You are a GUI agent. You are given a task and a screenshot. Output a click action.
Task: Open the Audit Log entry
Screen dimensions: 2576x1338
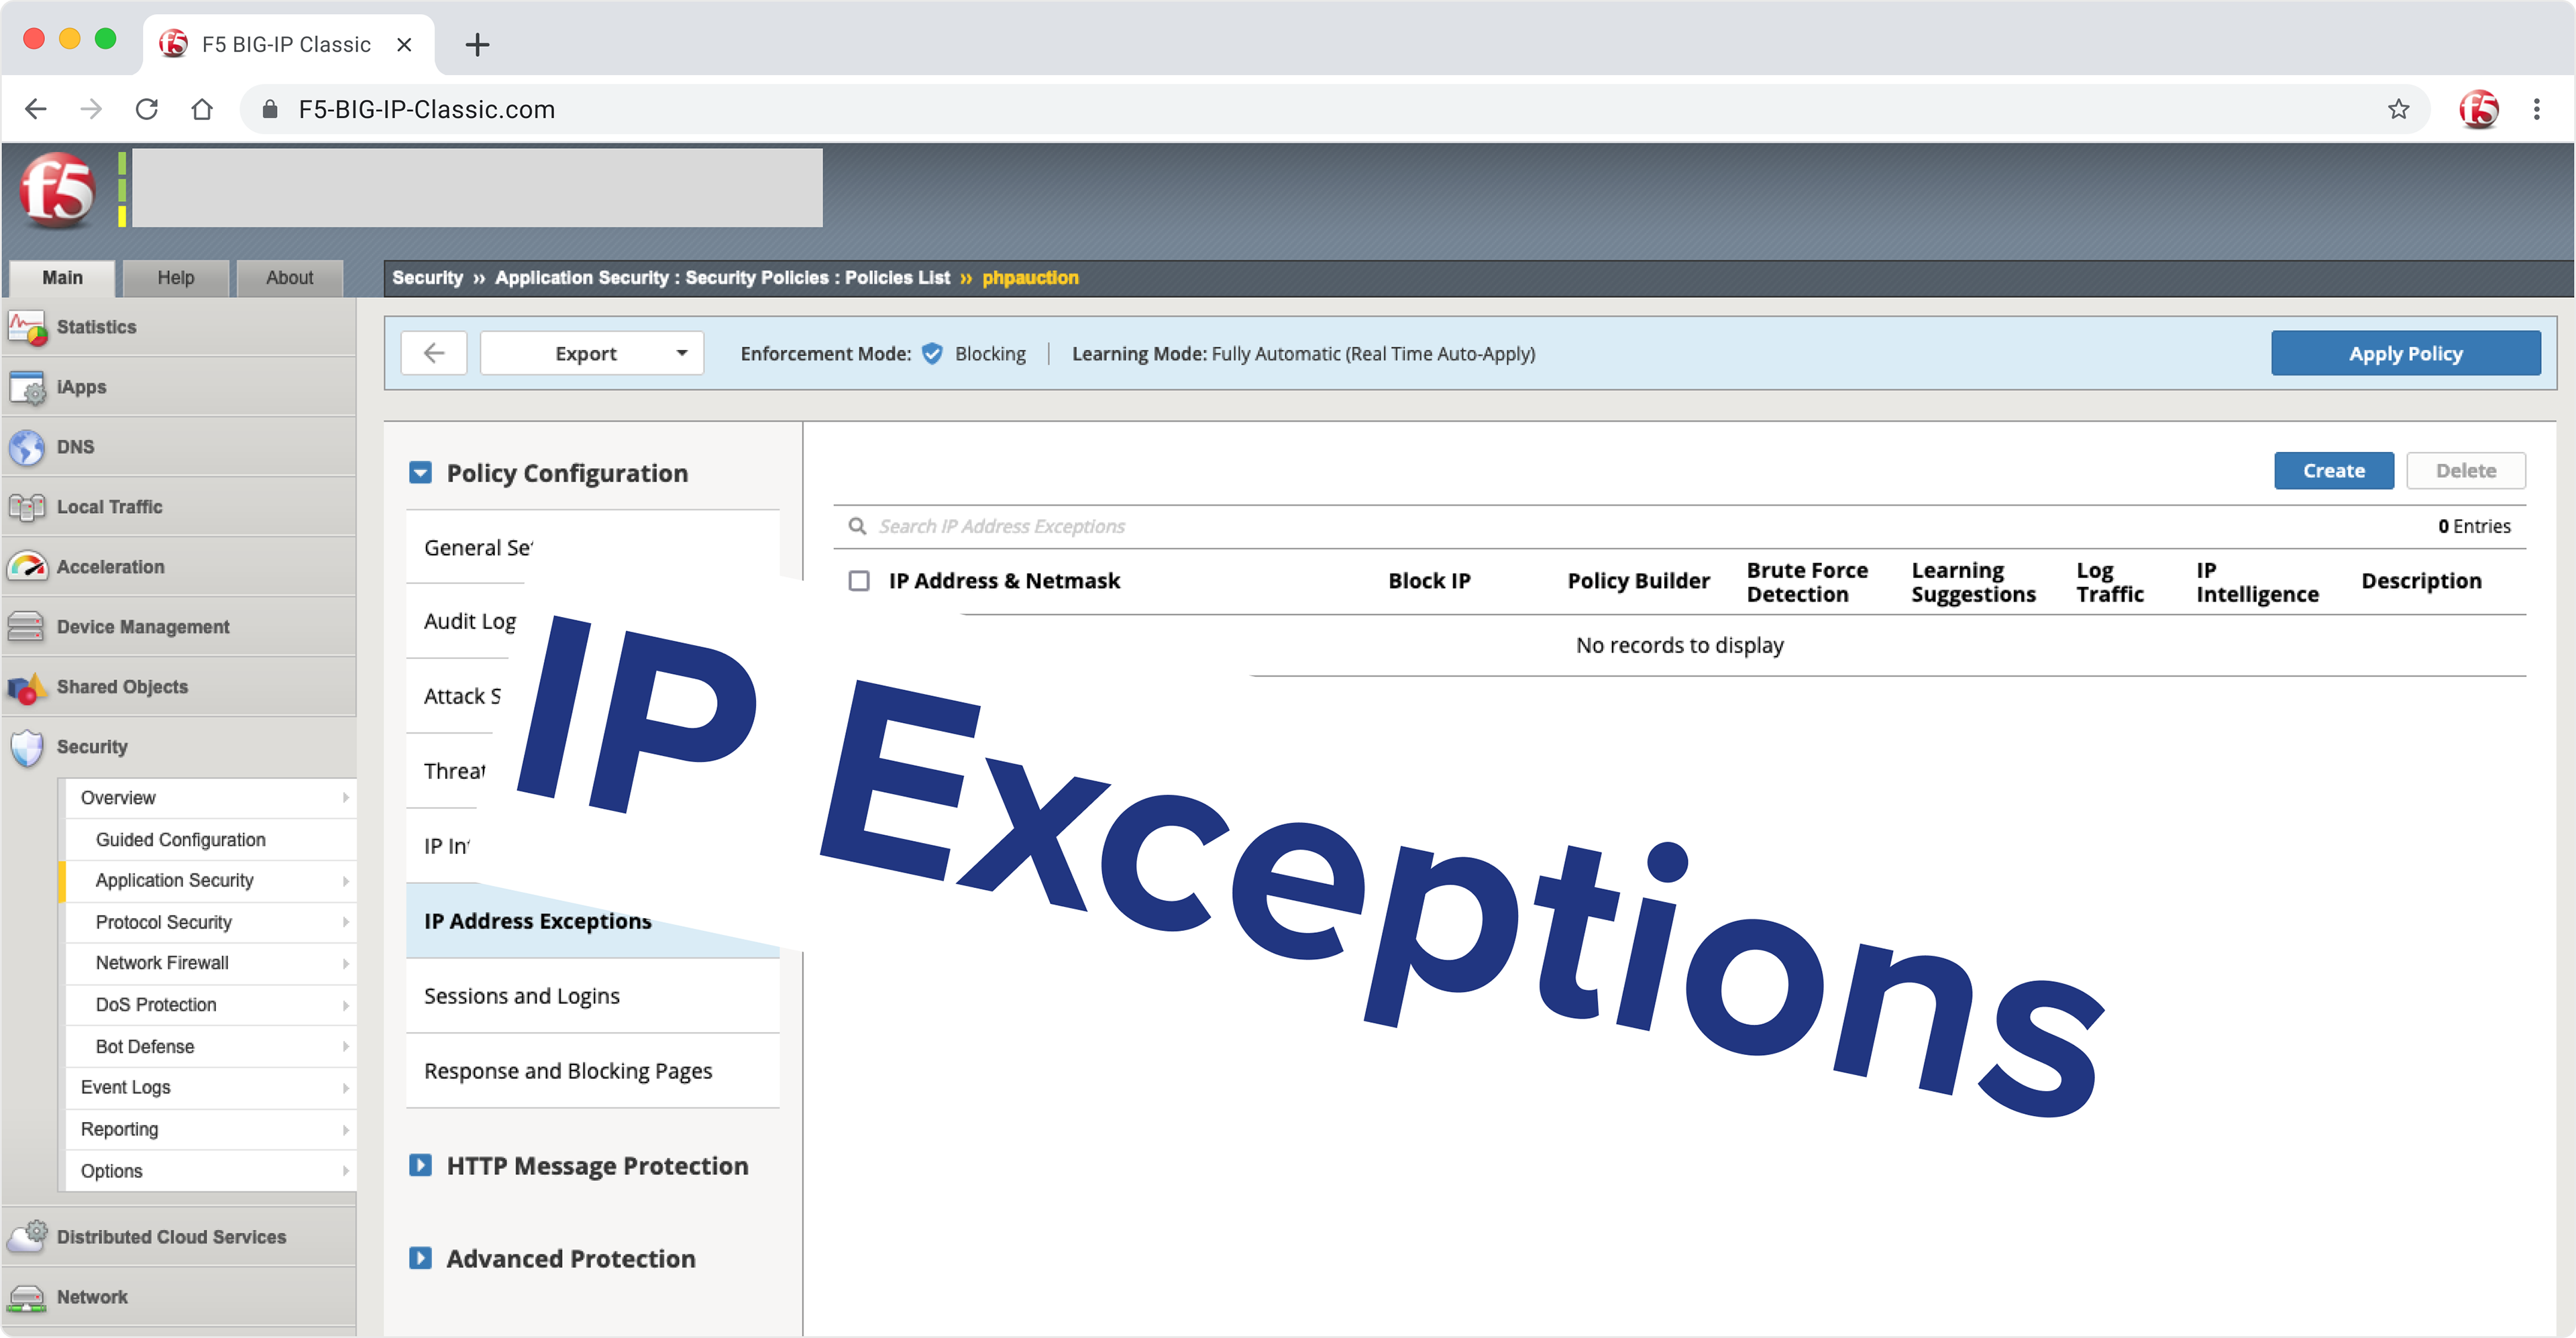pos(470,621)
